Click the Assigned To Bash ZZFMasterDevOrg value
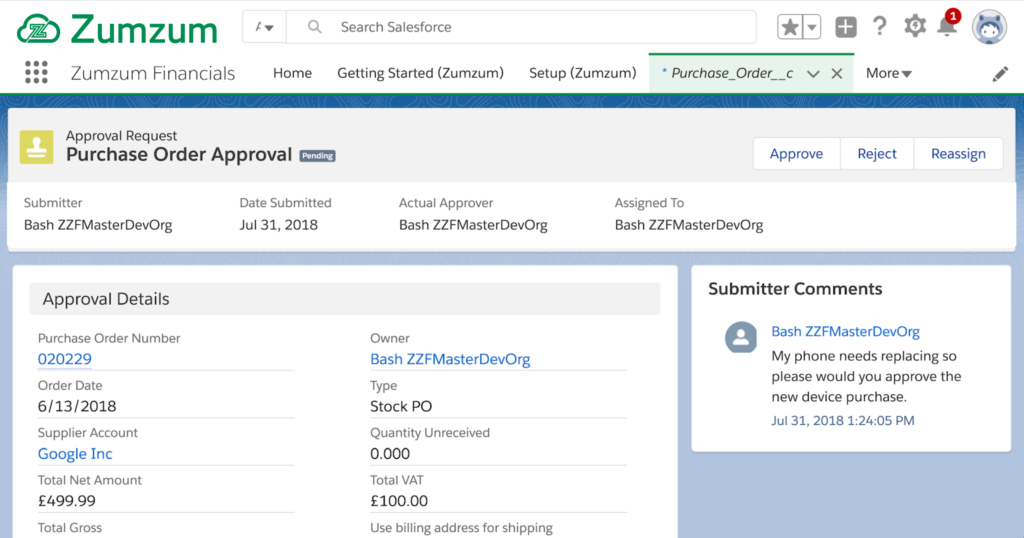This screenshot has height=538, width=1024. [688, 225]
